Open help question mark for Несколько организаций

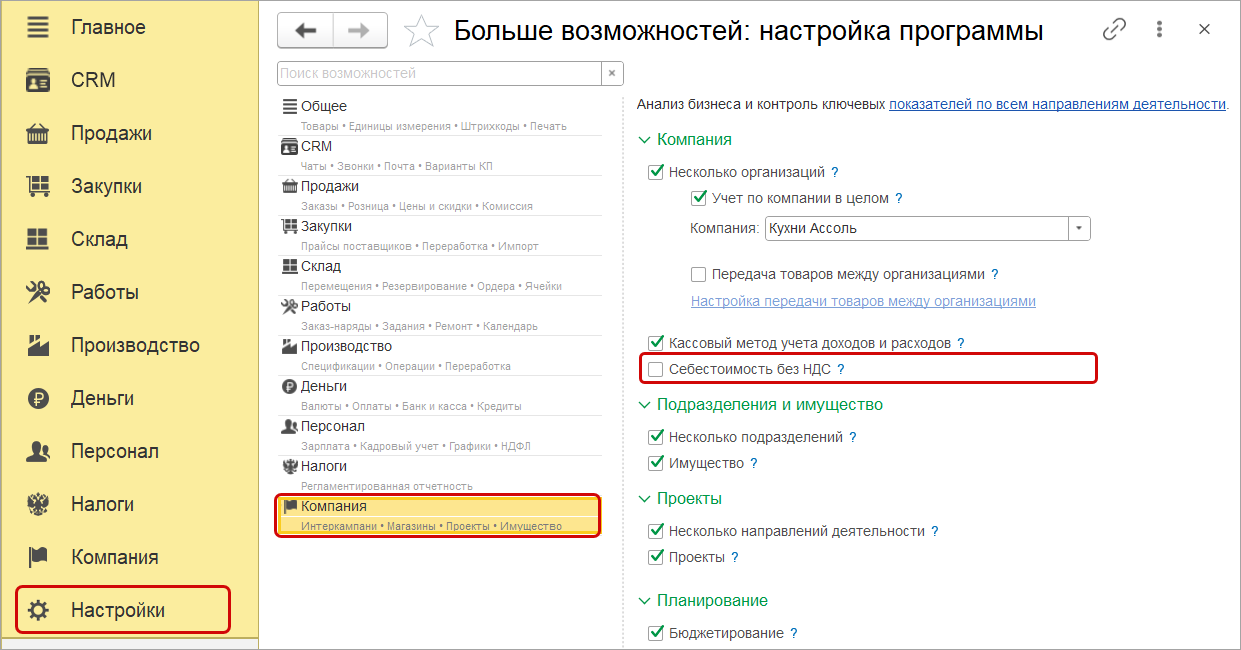(835, 172)
